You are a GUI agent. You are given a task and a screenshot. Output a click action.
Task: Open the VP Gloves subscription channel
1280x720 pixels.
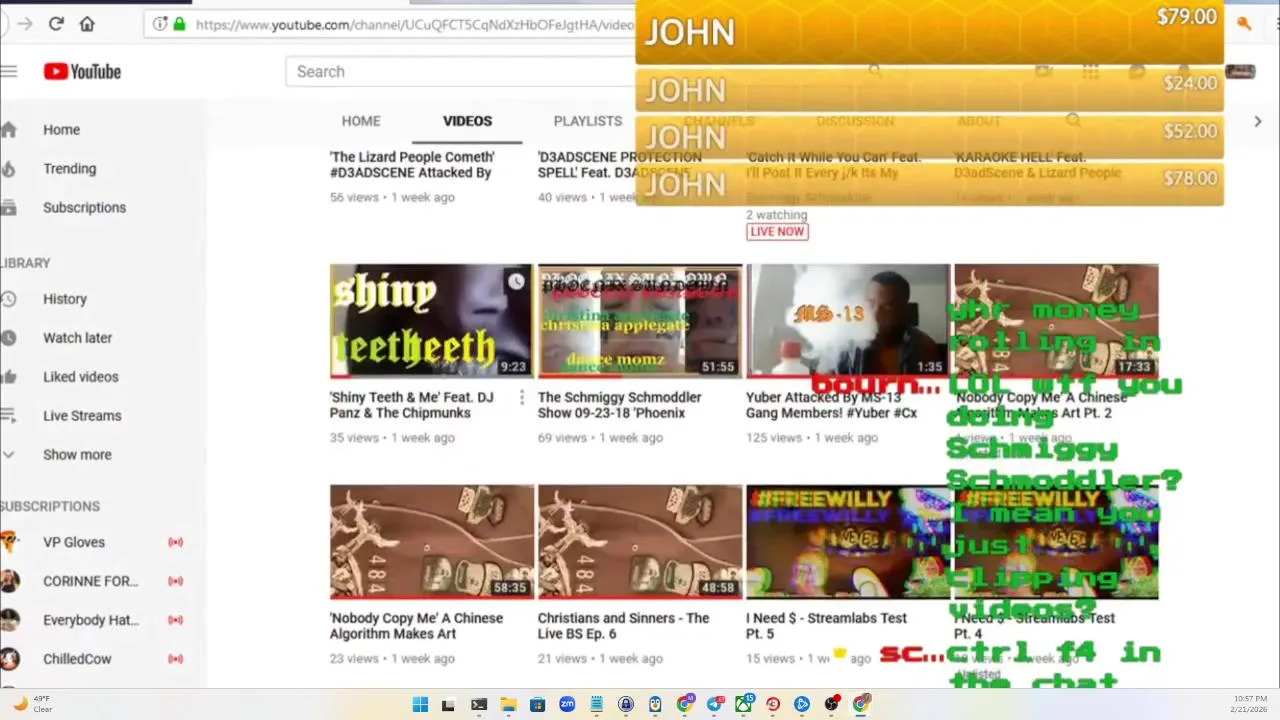(x=73, y=541)
